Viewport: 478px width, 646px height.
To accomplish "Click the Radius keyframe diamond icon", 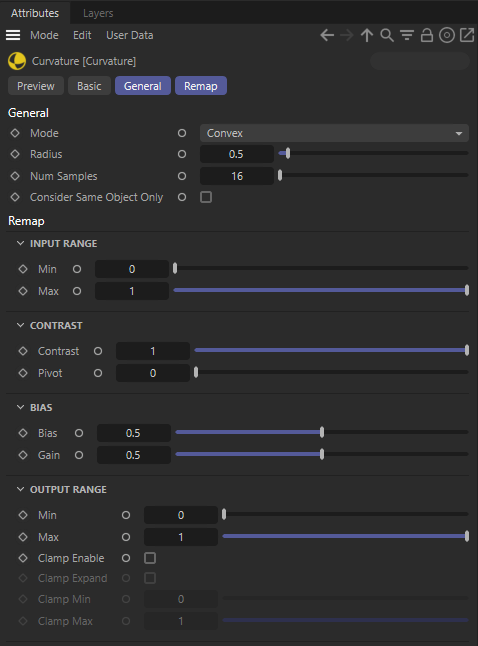I will 15,154.
